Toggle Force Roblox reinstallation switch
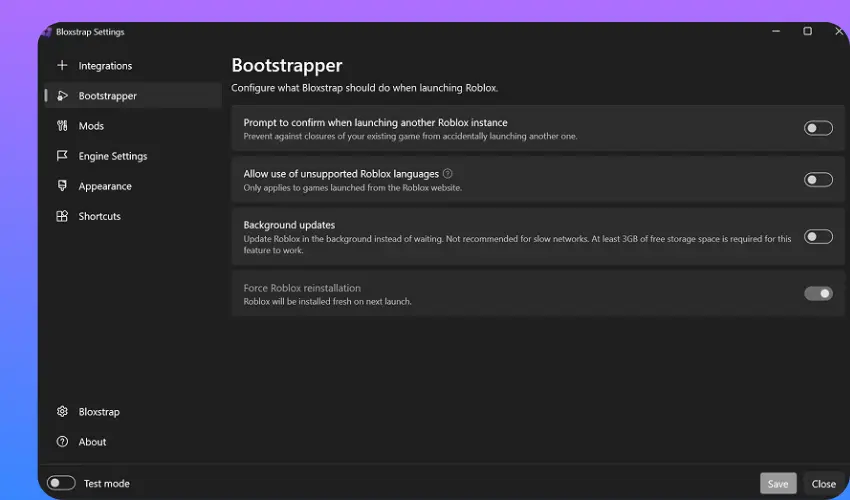The height and width of the screenshot is (500, 850). coord(818,294)
